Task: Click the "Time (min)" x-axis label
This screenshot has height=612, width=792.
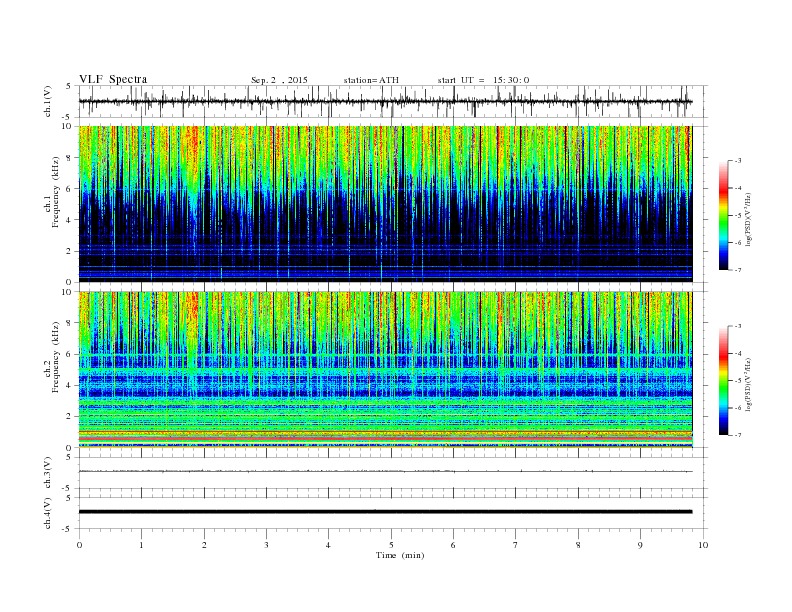Action: 400,555
